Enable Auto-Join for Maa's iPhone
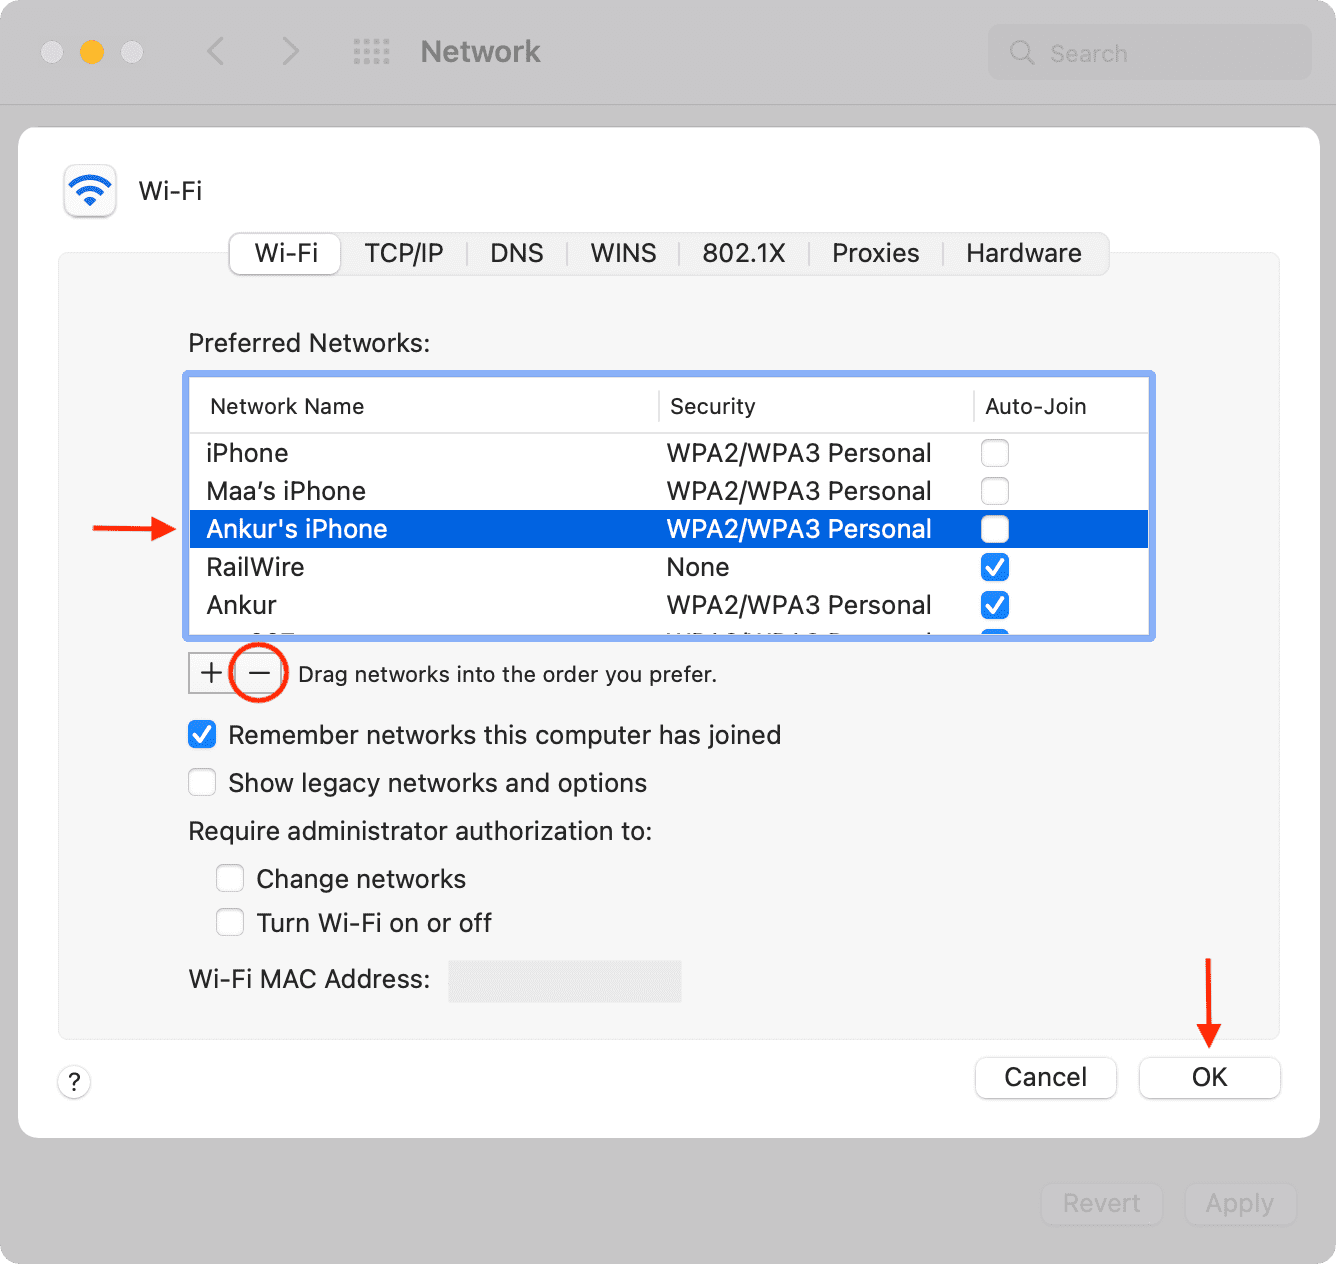Viewport: 1336px width, 1264px height. pyautogui.click(x=995, y=491)
